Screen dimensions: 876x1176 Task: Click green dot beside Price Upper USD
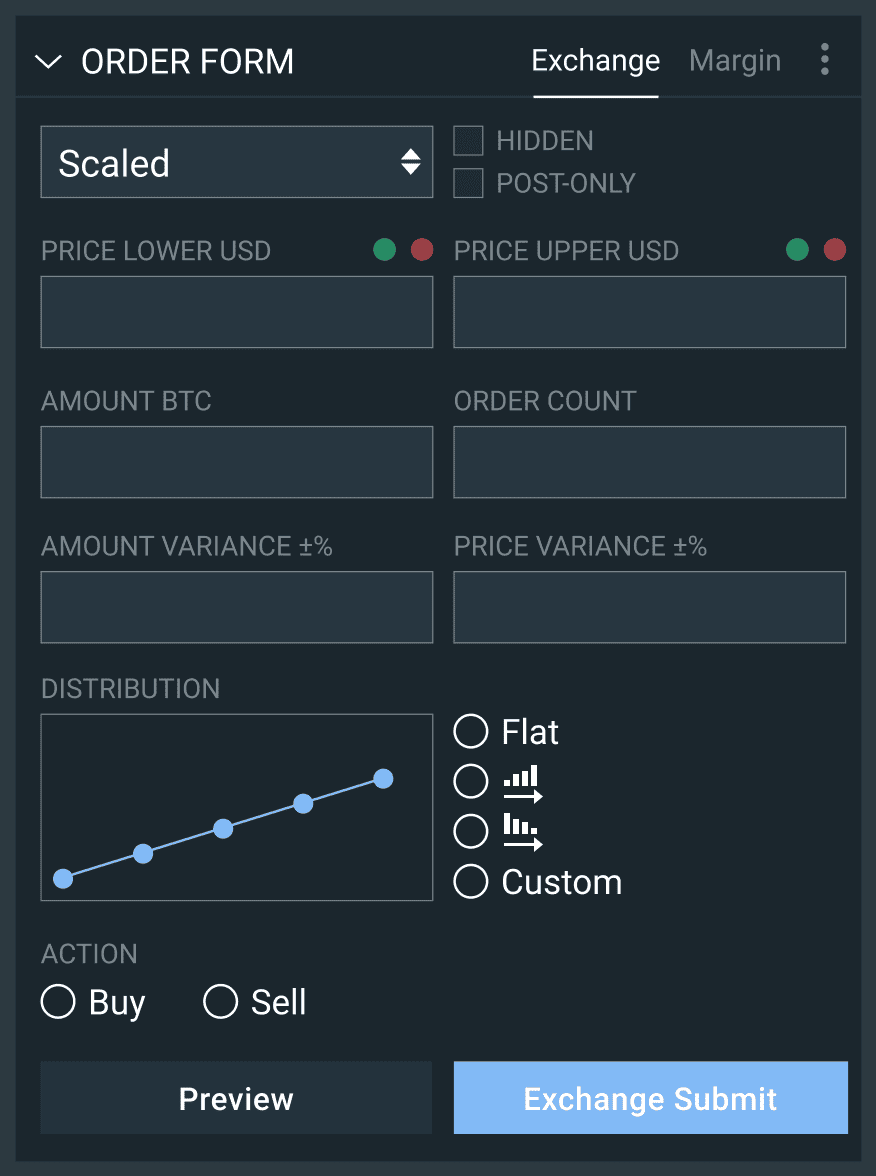coord(797,249)
